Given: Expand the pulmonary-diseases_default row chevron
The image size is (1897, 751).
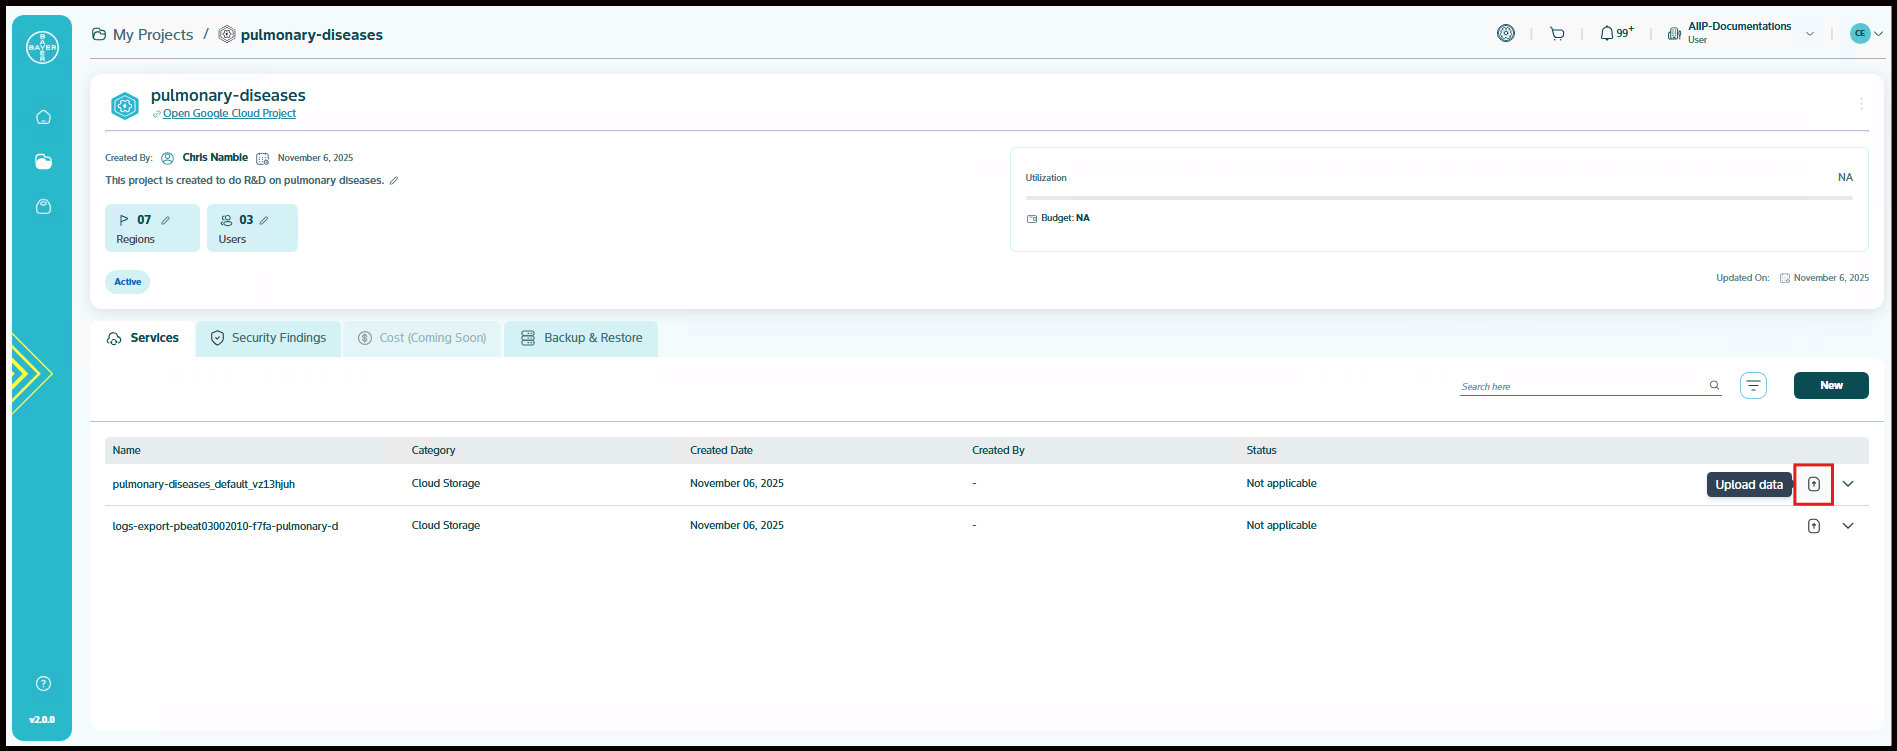Looking at the screenshot, I should pos(1848,484).
